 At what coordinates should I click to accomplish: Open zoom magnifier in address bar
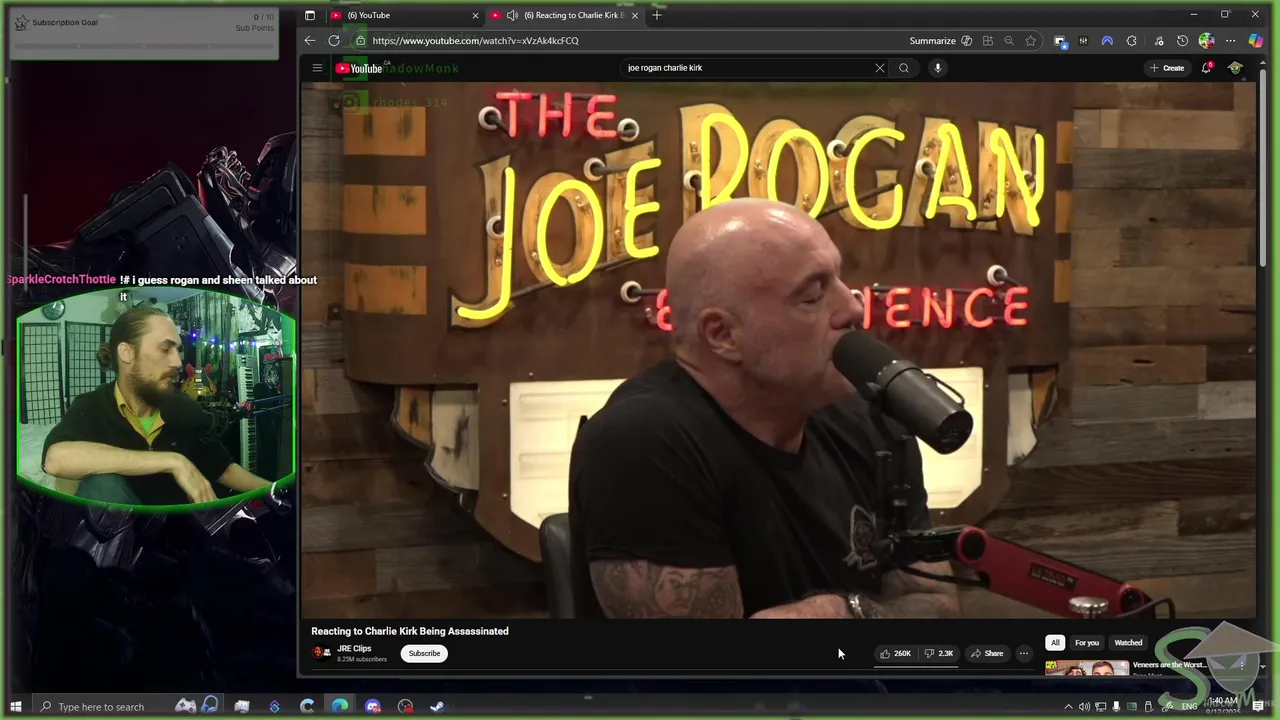1009,41
